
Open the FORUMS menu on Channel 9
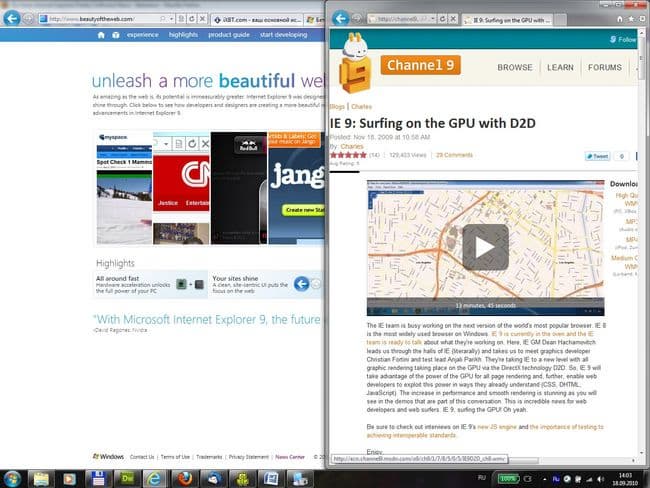pos(604,68)
